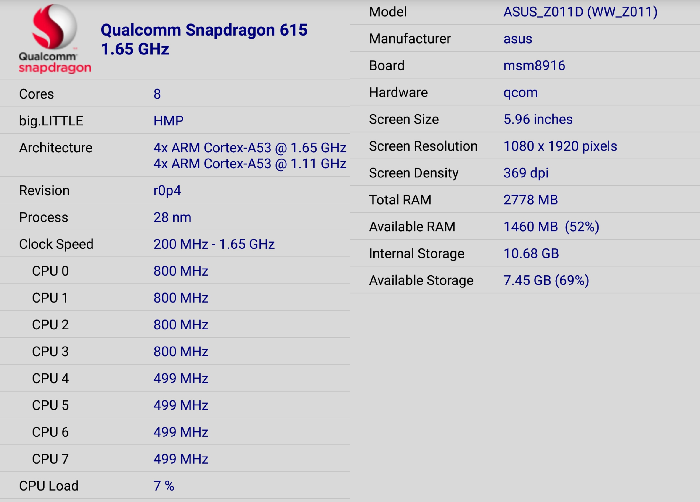Select the Total RAM label
Image resolution: width=700 pixels, height=502 pixels.
click(400, 200)
